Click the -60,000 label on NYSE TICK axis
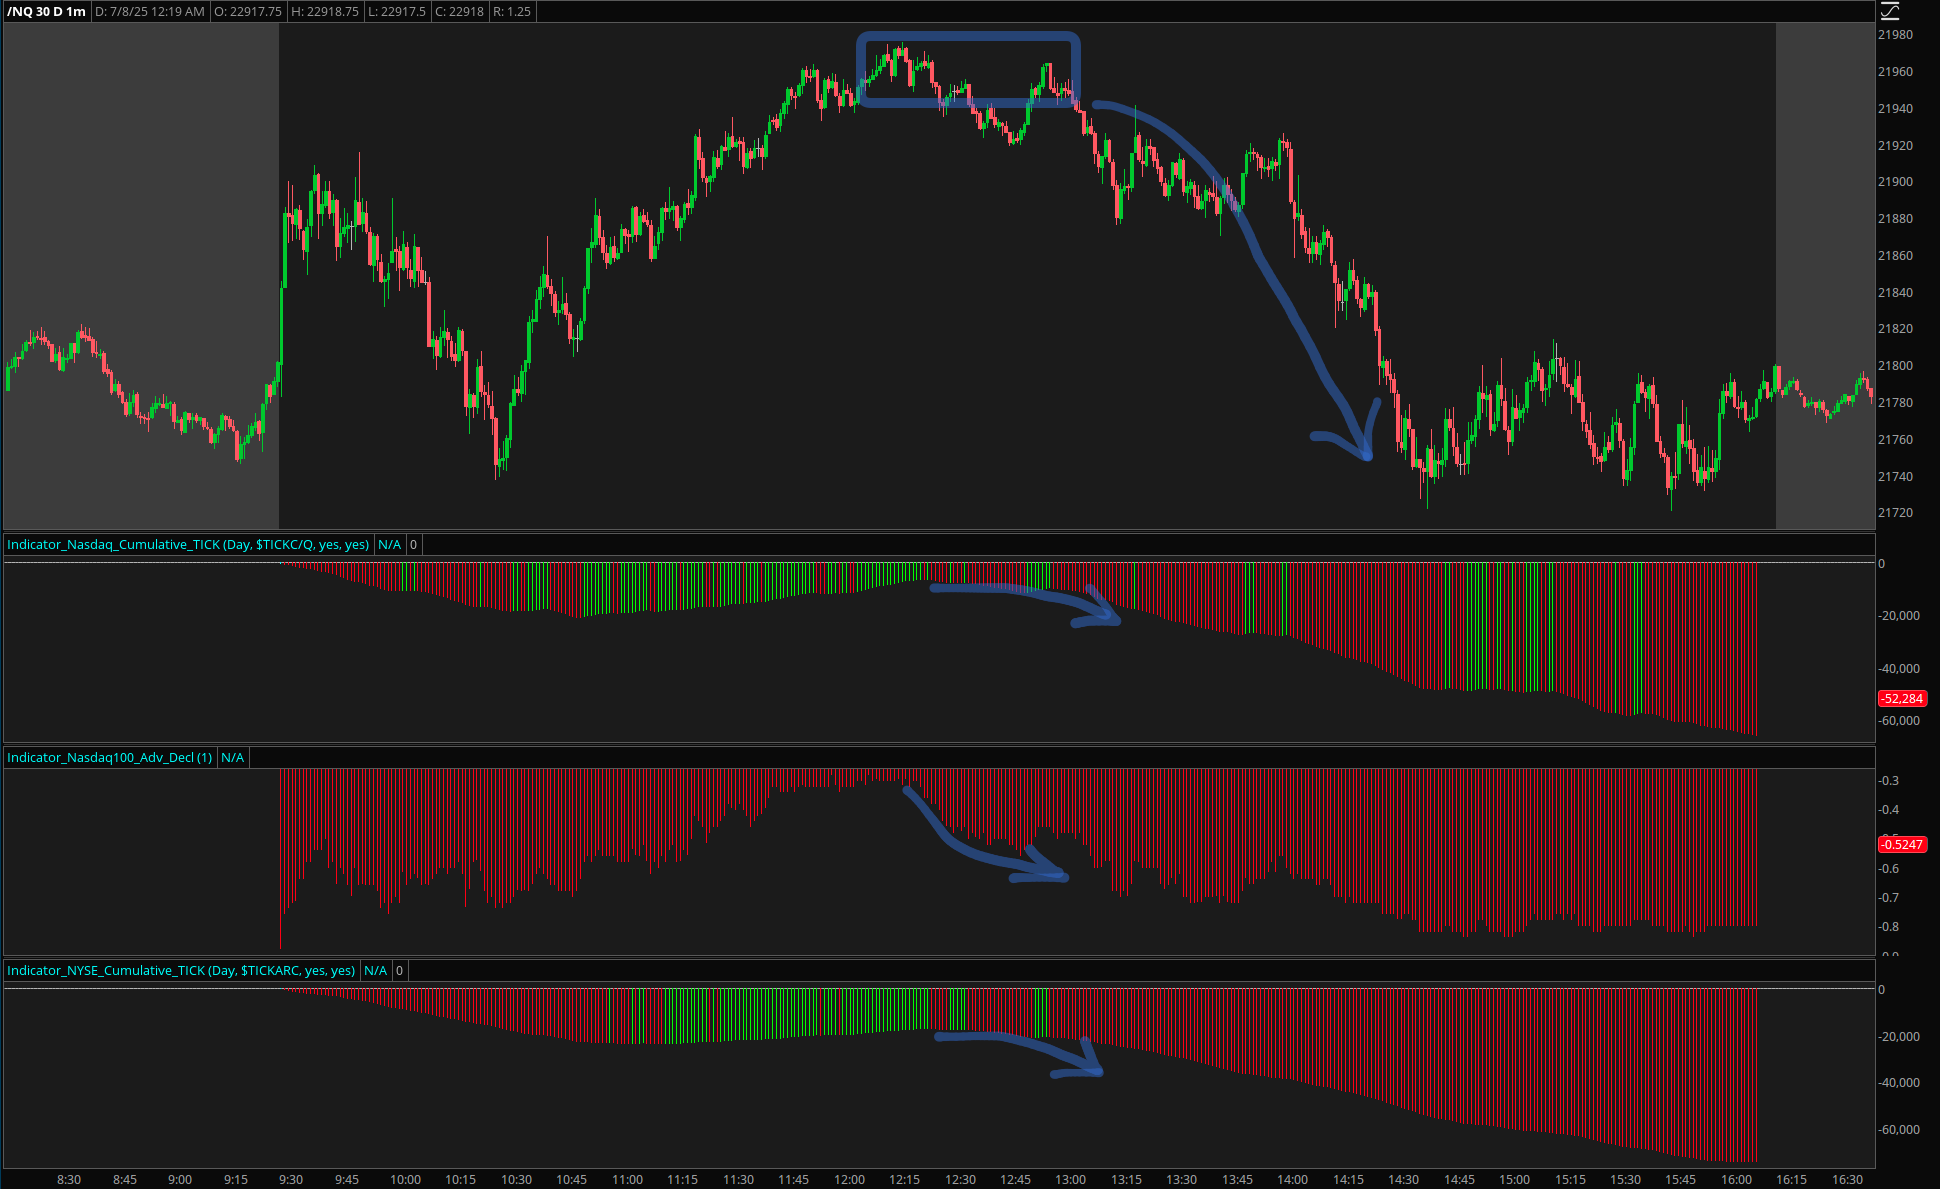 [1898, 1130]
